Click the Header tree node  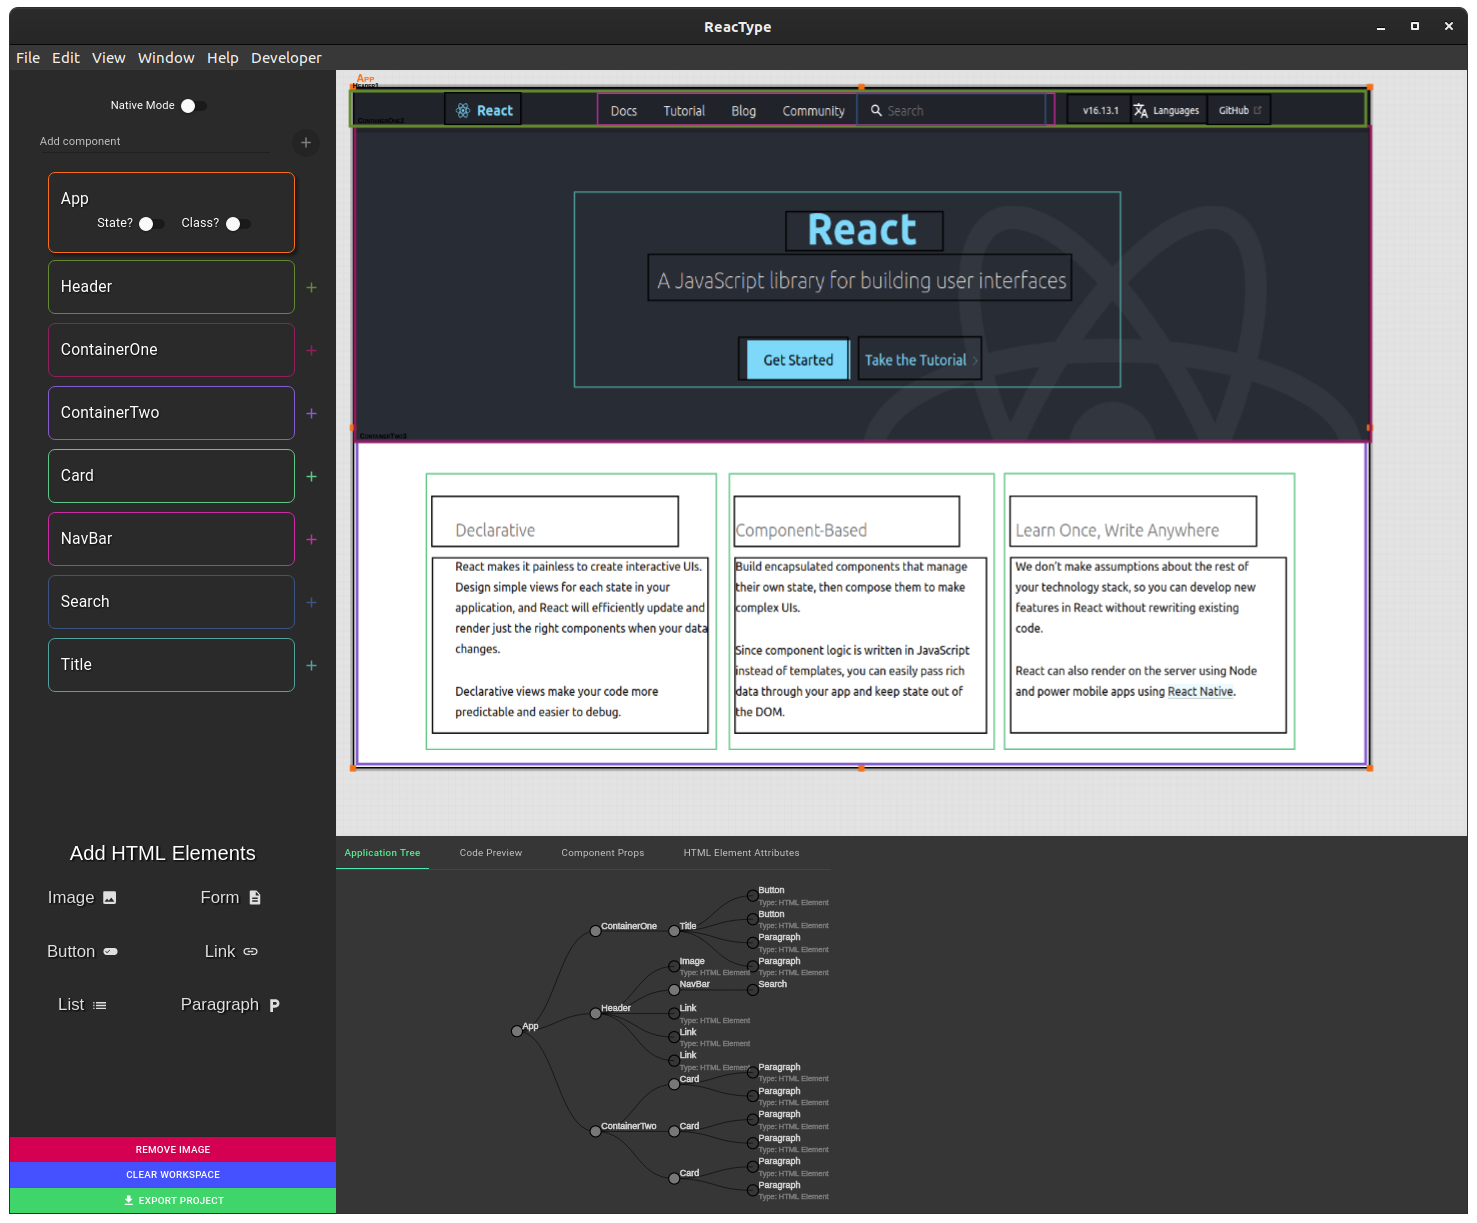pos(595,1013)
